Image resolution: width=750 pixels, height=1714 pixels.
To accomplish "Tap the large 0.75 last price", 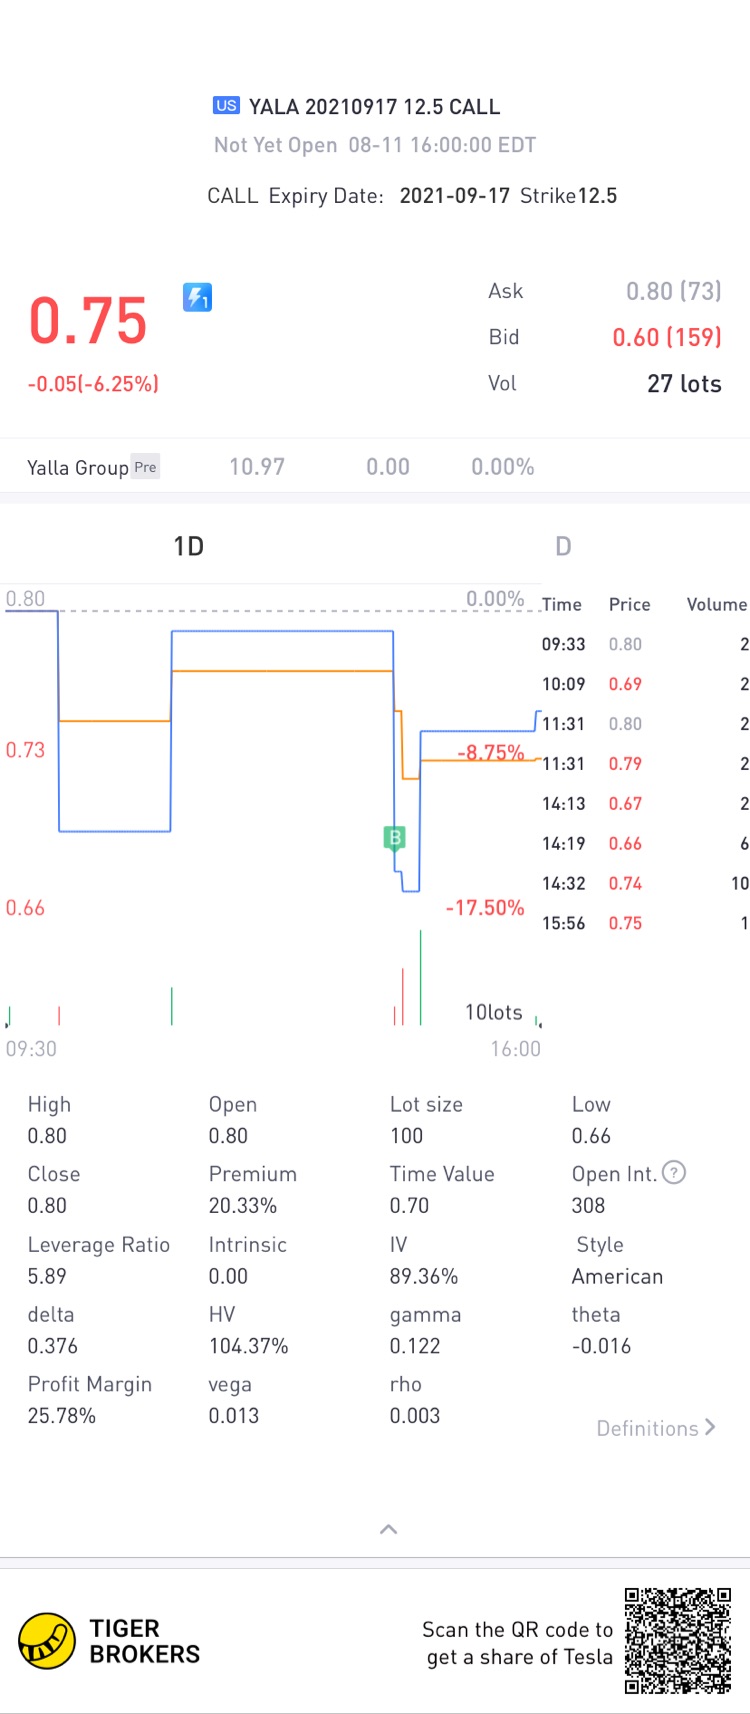I will coord(88,321).
